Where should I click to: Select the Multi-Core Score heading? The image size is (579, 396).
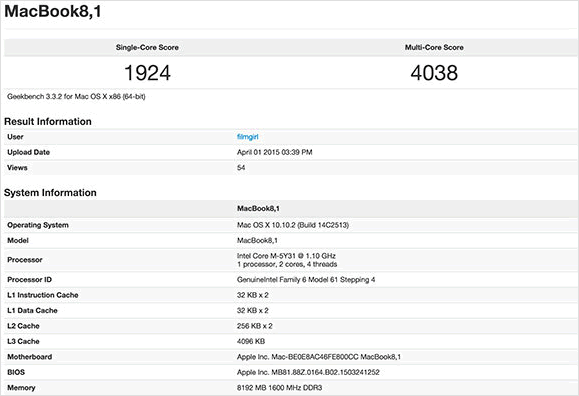[434, 47]
